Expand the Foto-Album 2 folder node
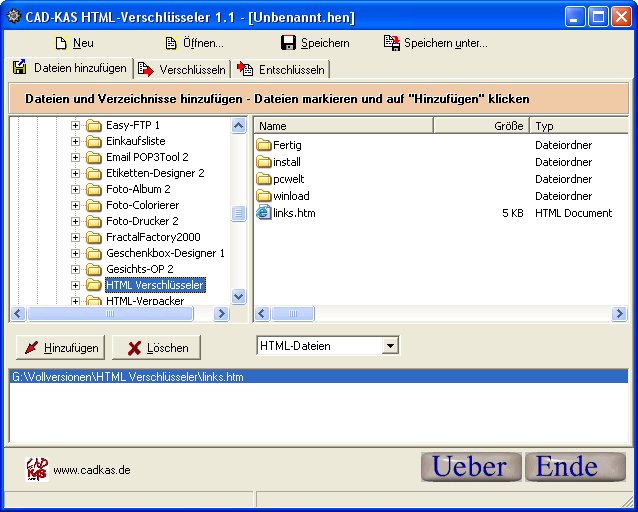This screenshot has height=512, width=638. coord(75,189)
